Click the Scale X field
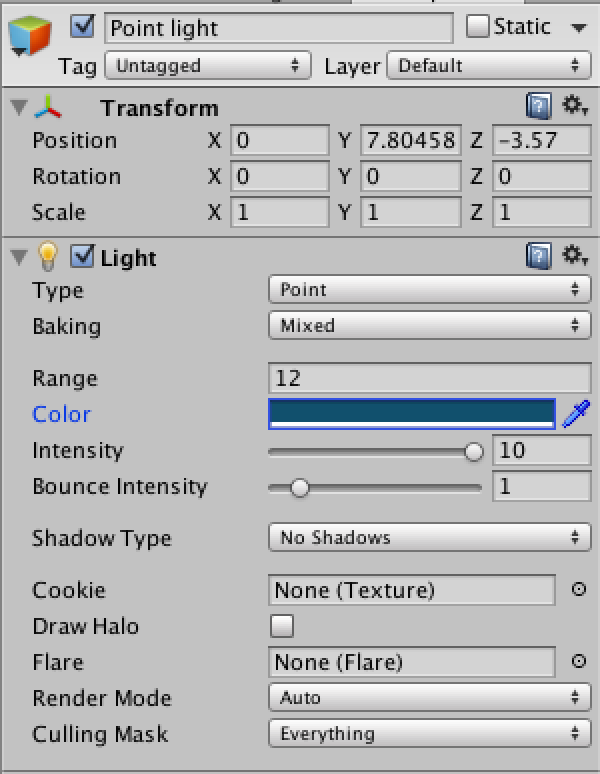The width and height of the screenshot is (600, 774). pyautogui.click(x=280, y=212)
